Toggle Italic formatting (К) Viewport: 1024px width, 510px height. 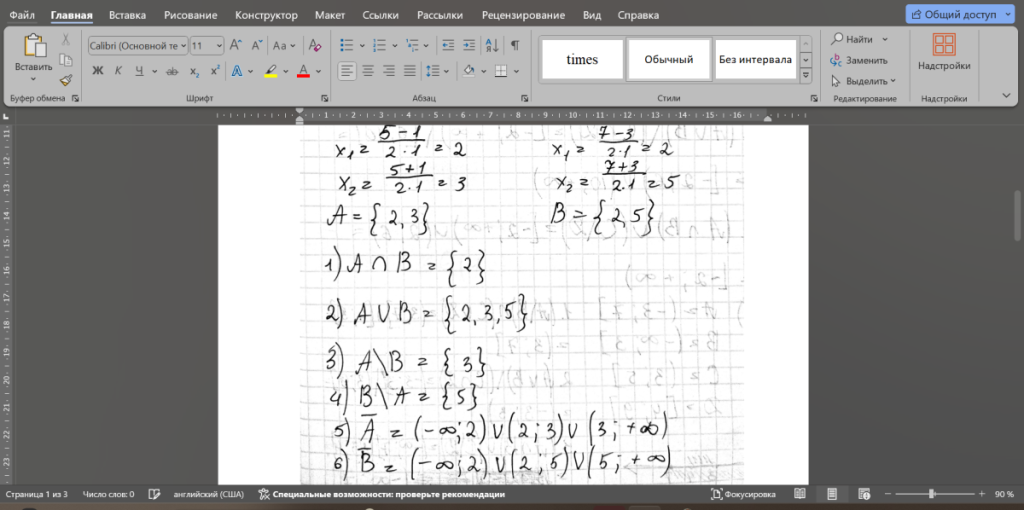pyautogui.click(x=118, y=71)
